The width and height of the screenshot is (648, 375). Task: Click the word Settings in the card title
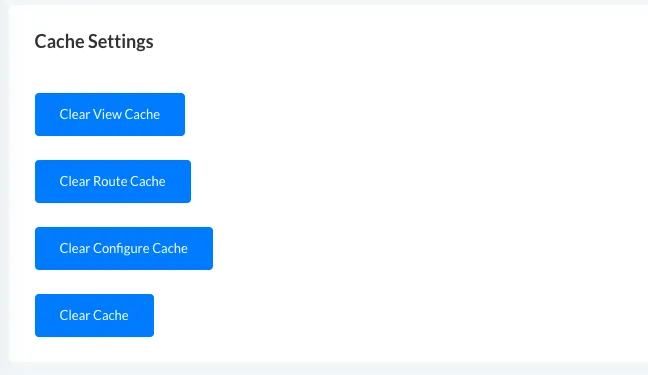[x=121, y=42]
